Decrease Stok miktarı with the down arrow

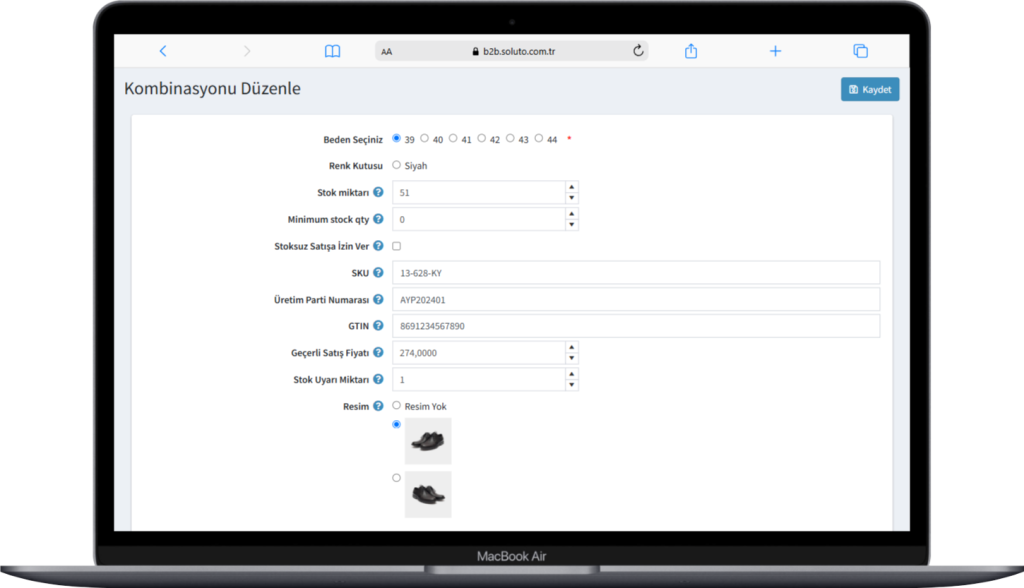pos(571,198)
